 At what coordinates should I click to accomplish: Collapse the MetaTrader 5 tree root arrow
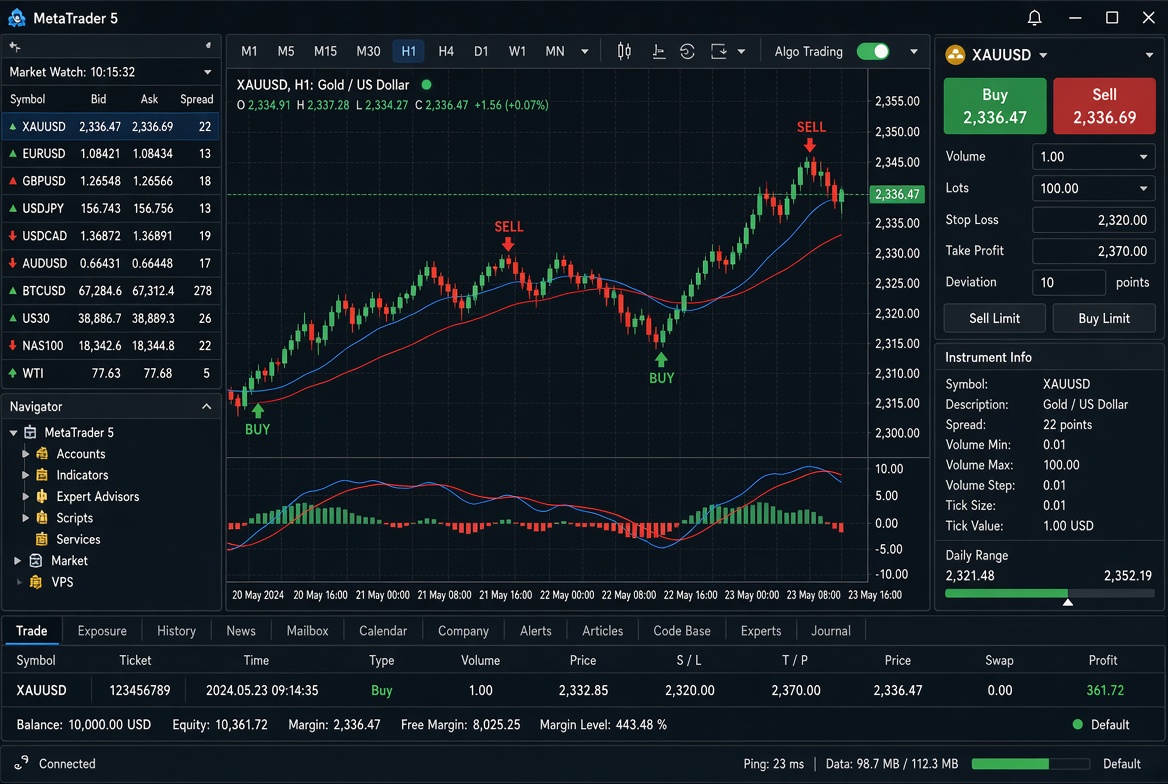[13, 432]
